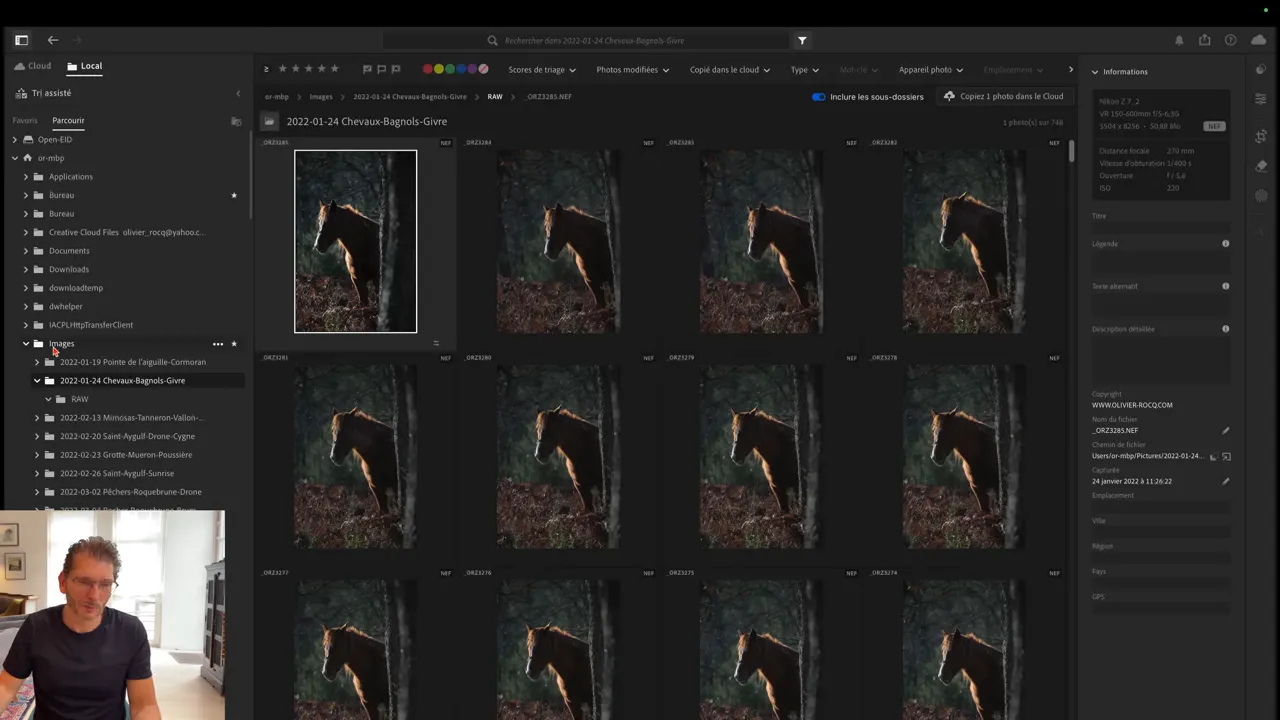Toggle the left sidebar panel icon

point(21,40)
